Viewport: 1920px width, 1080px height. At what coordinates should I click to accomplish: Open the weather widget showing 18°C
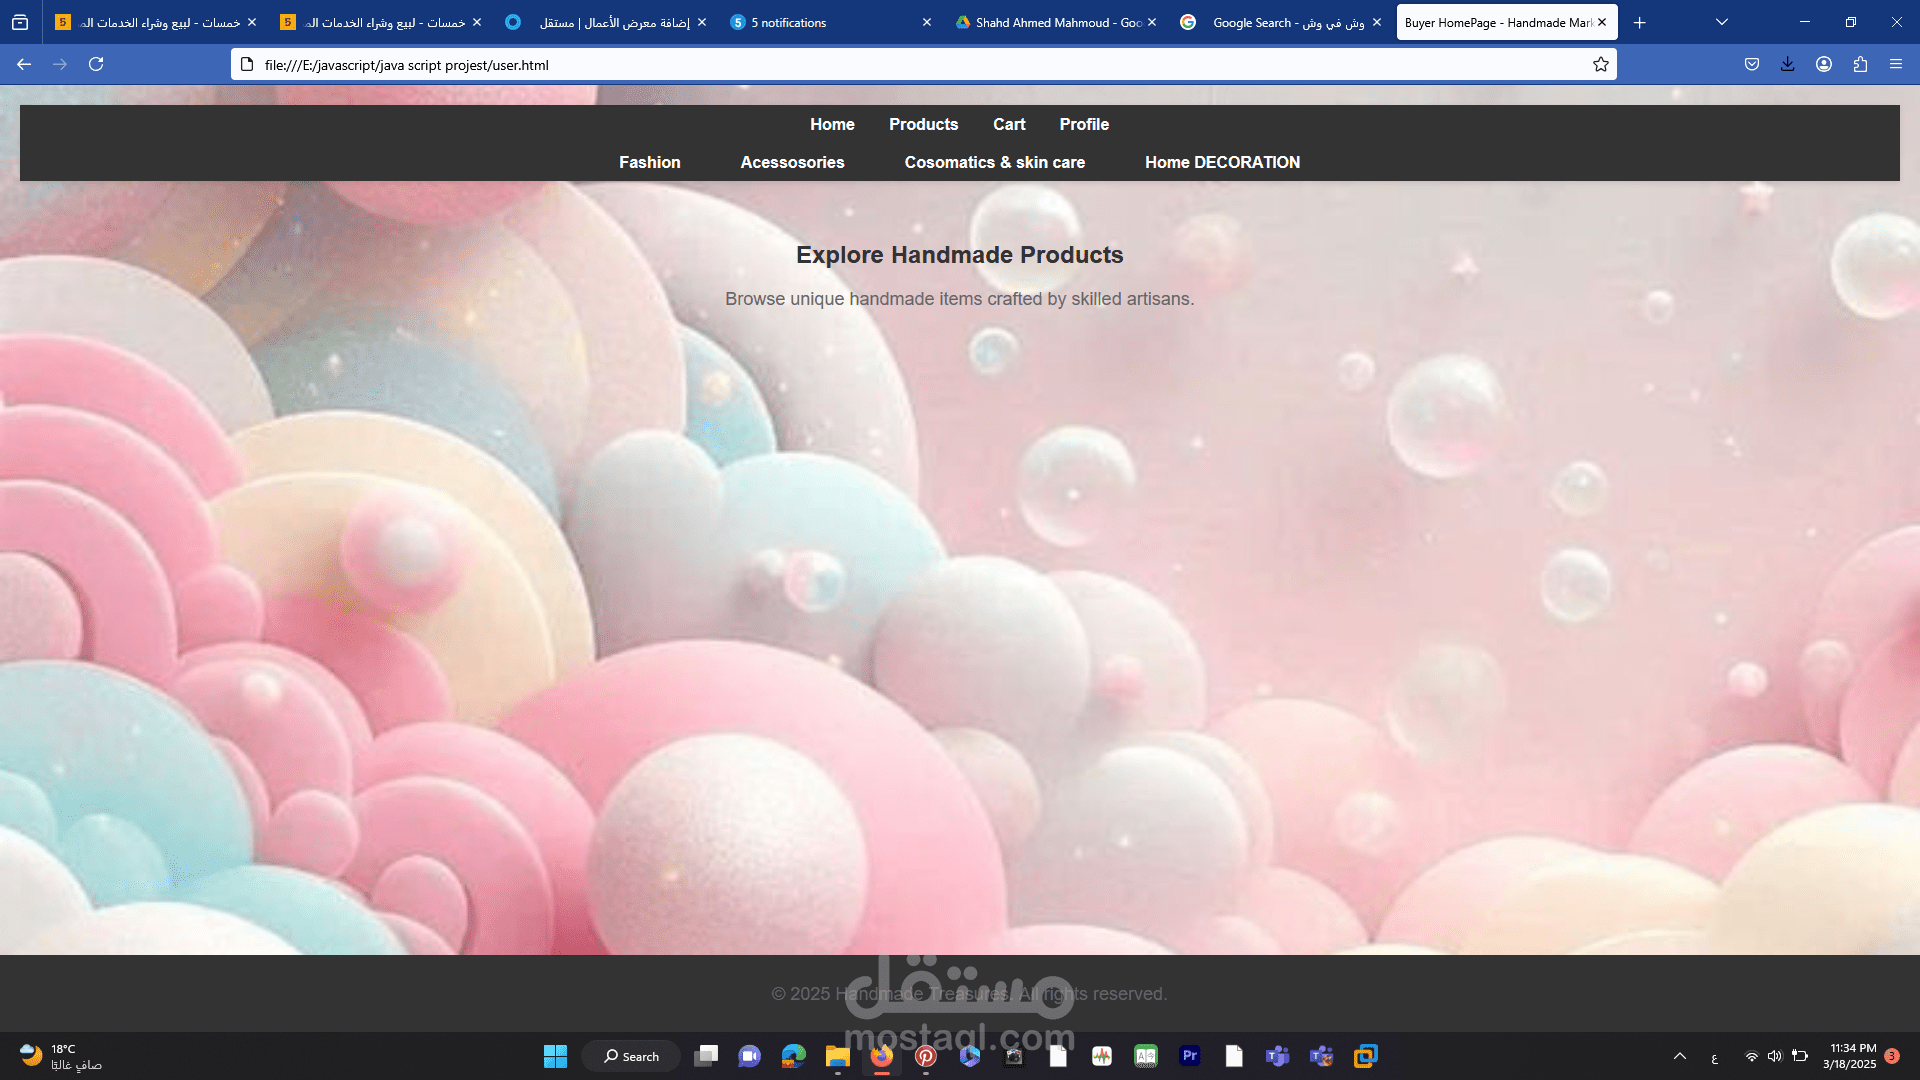coord(60,1056)
